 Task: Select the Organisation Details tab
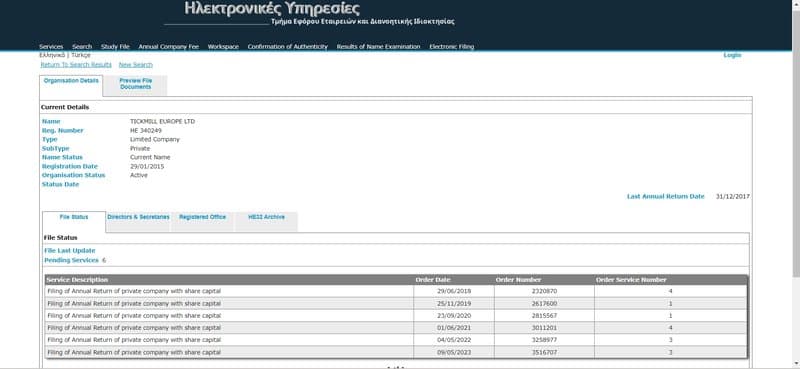click(x=71, y=81)
